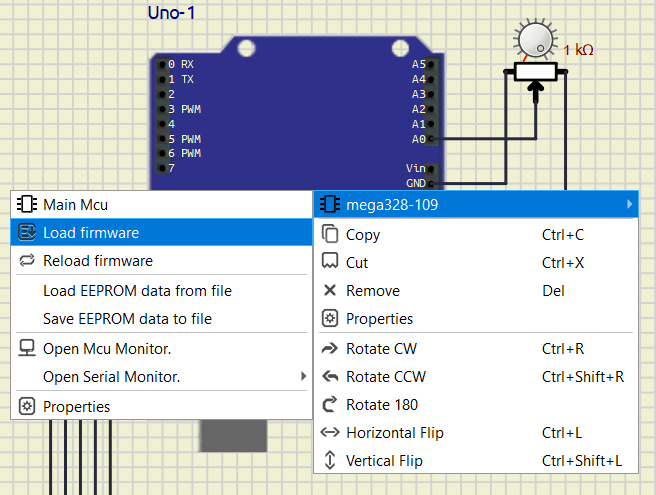Click the Vertical Flip icon
The width and height of the screenshot is (656, 495).
[330, 461]
